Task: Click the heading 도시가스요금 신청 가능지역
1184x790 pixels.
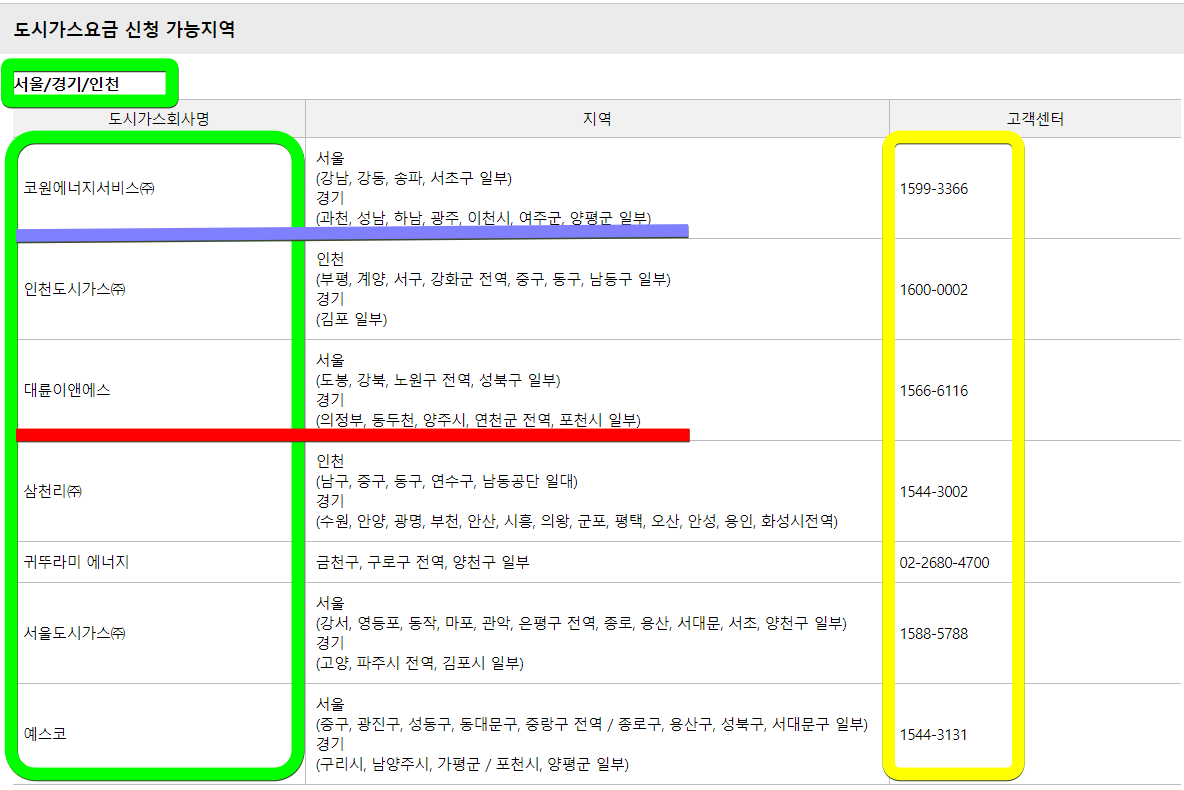Action: (x=125, y=29)
